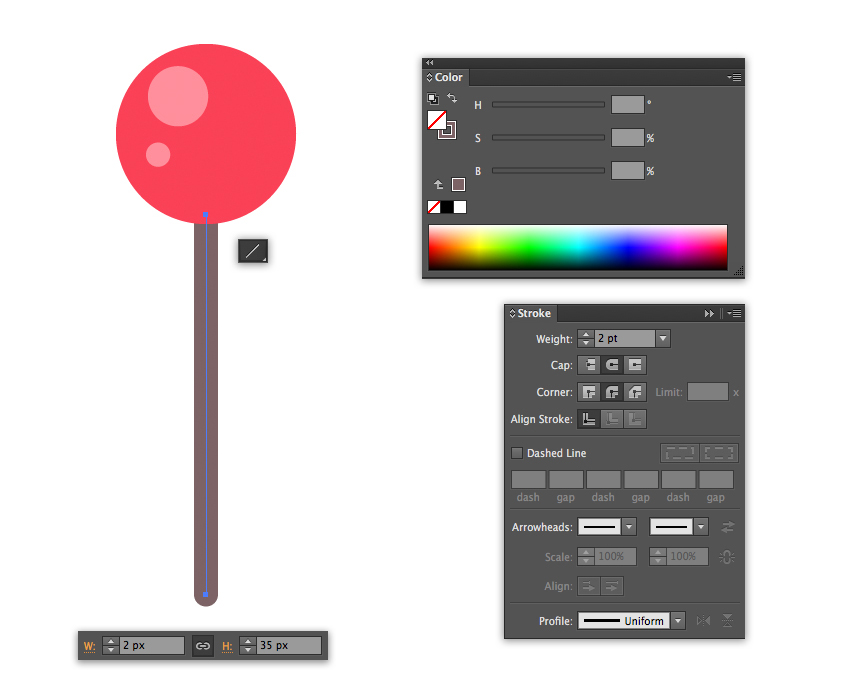850x689 pixels.
Task: Open the stroke Profile Uniform dropdown
Action: (678, 621)
